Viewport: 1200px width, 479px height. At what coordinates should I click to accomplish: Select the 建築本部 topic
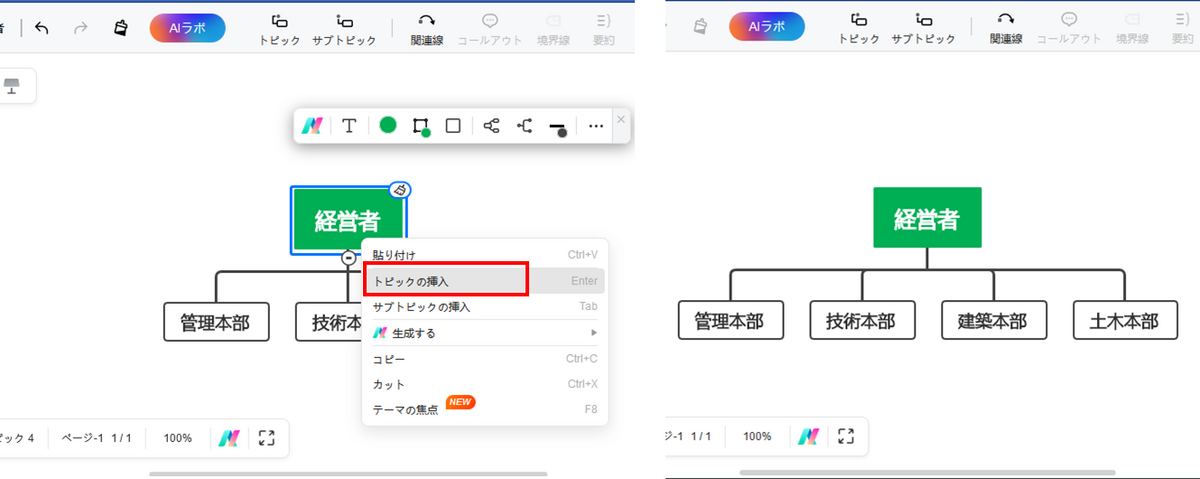pyautogui.click(x=994, y=320)
